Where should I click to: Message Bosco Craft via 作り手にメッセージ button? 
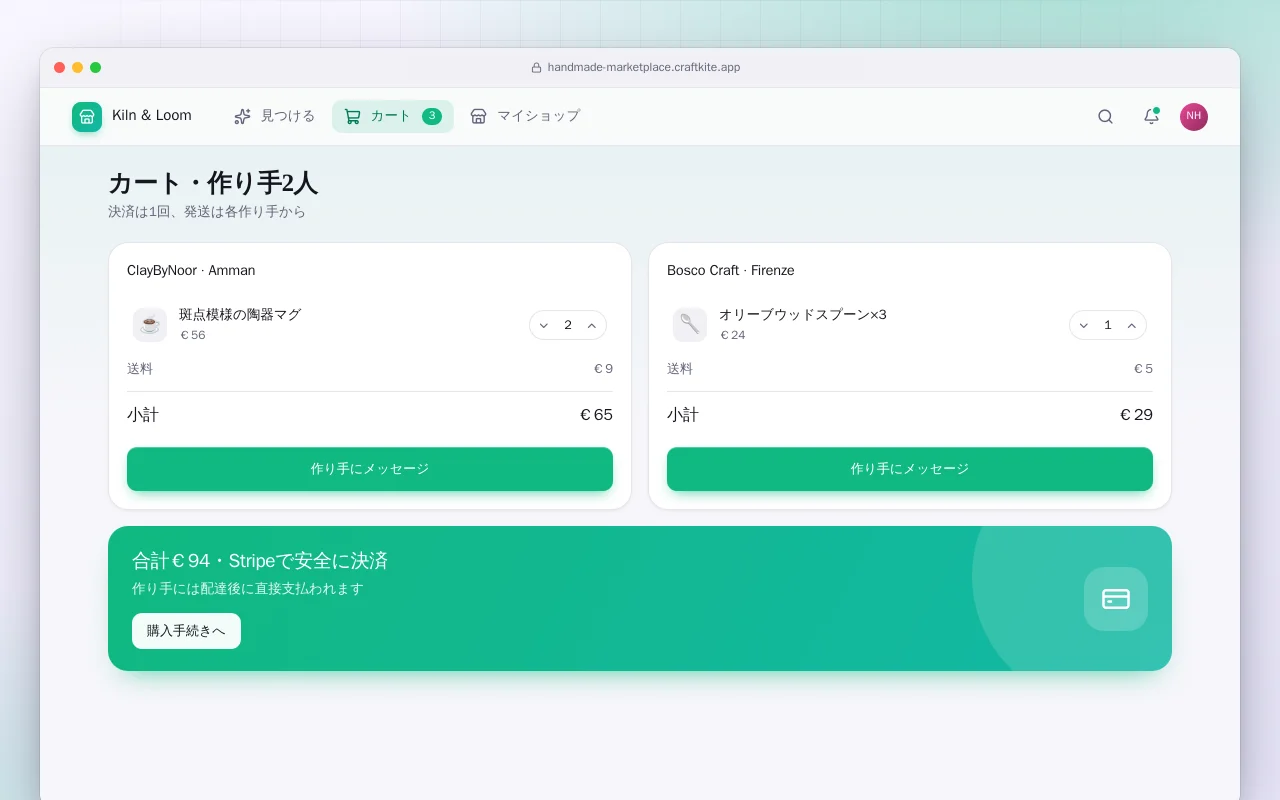click(x=910, y=469)
